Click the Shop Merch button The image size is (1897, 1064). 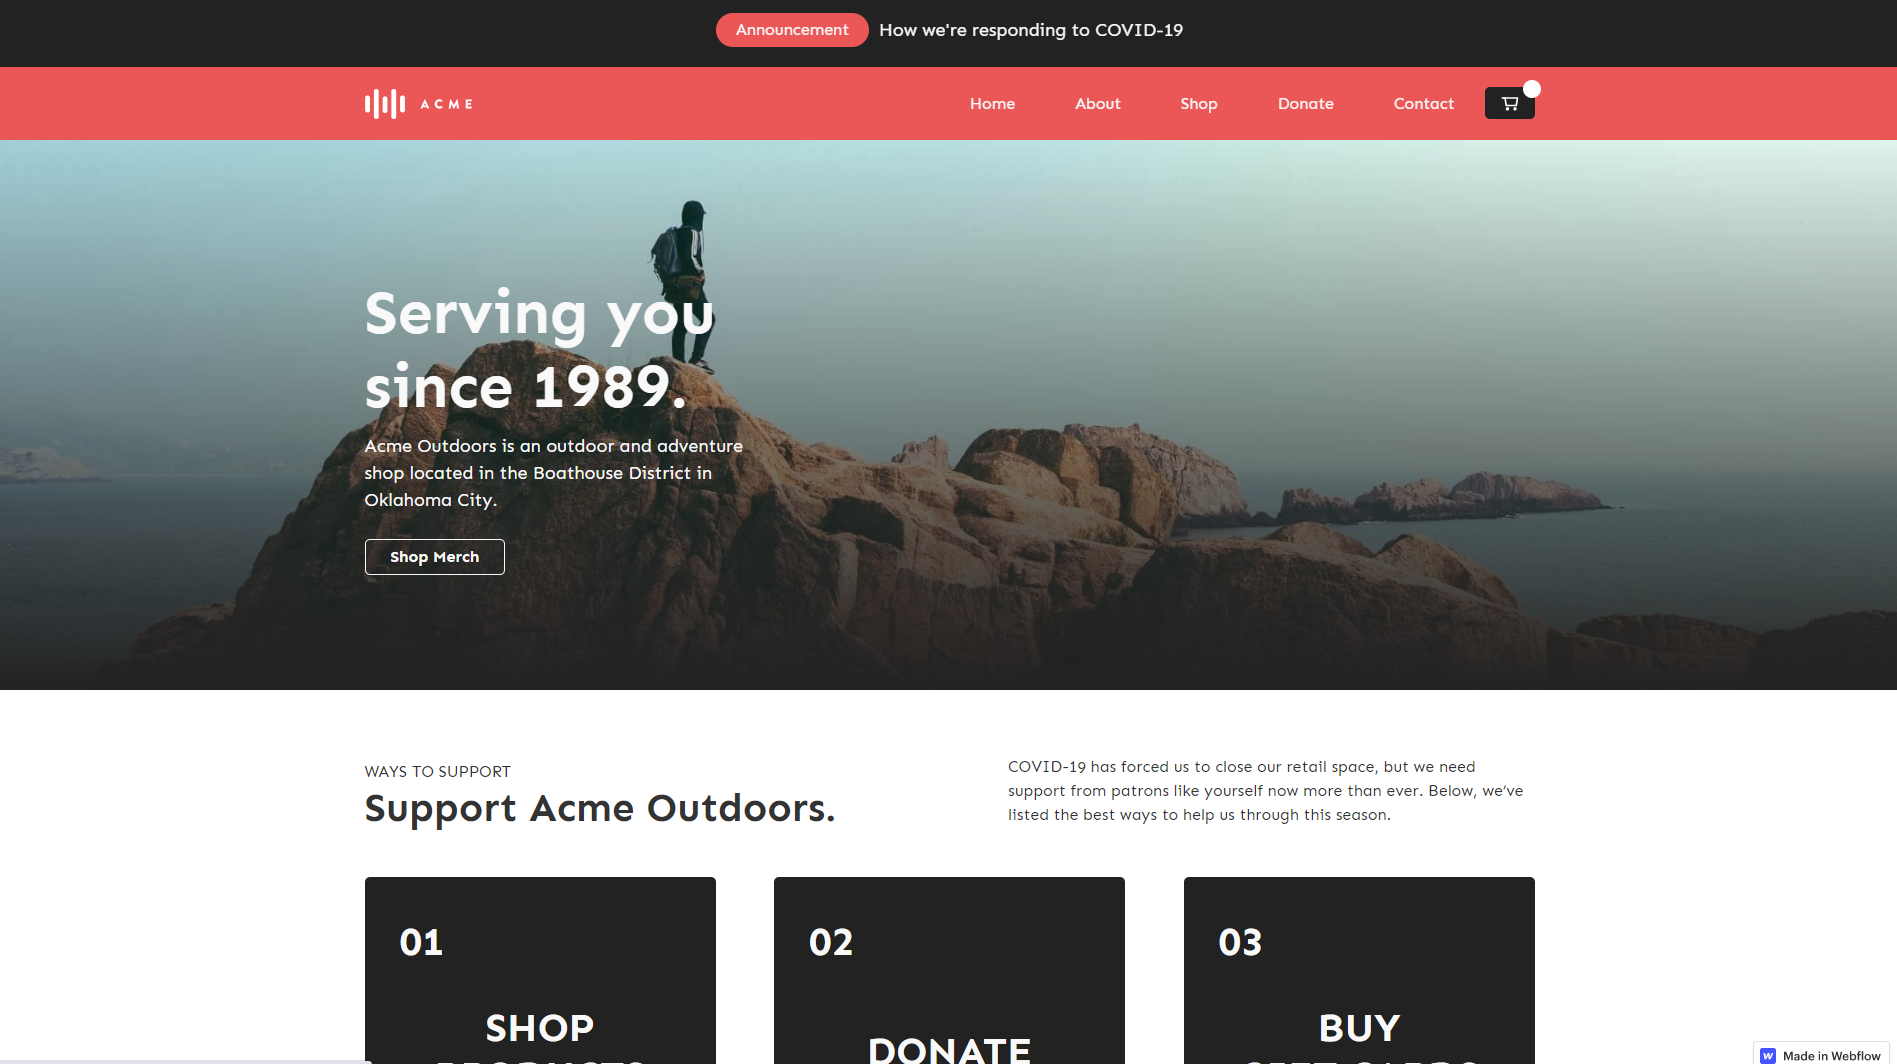pos(434,557)
